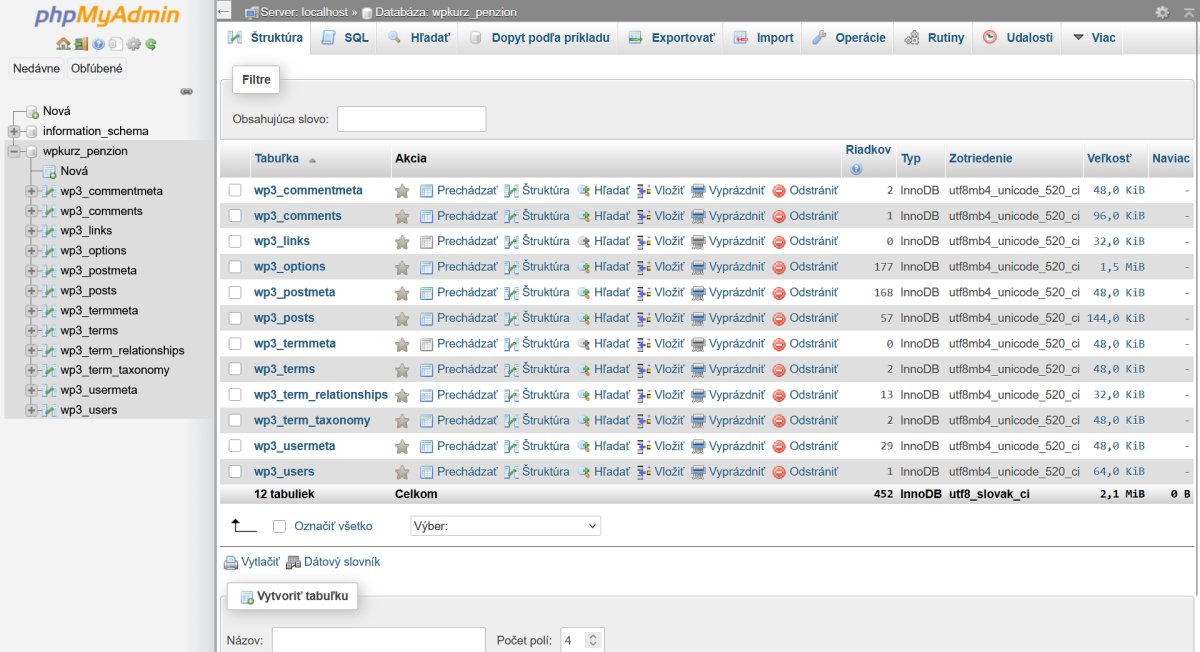Select checkbox for wp3_users table
This screenshot has height=652, width=1200.
point(235,471)
